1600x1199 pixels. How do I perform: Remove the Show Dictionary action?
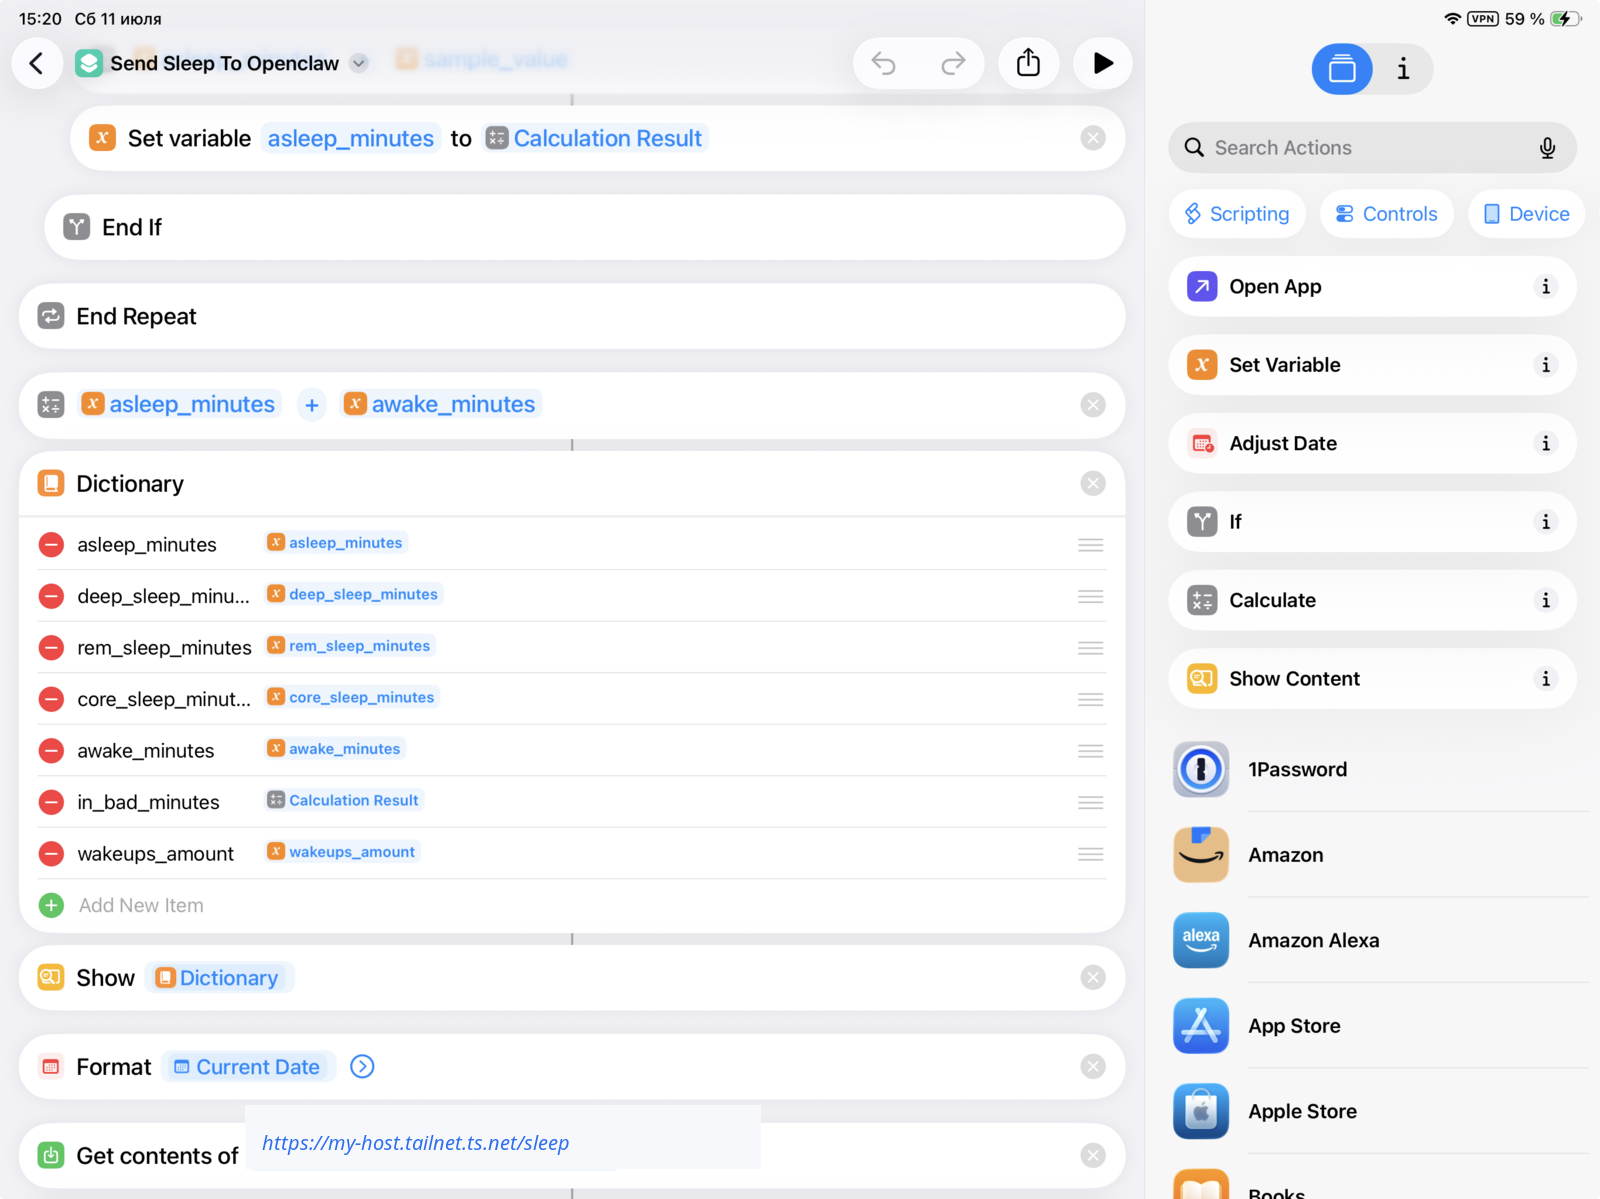click(1093, 978)
